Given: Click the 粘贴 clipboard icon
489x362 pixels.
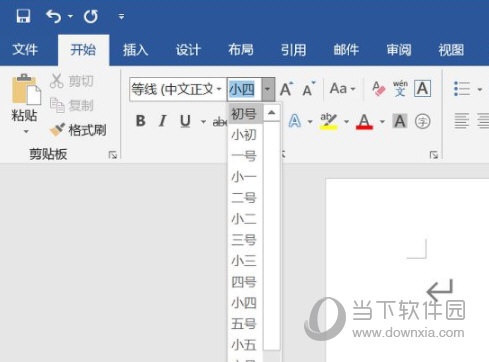Looking at the screenshot, I should point(26,89).
